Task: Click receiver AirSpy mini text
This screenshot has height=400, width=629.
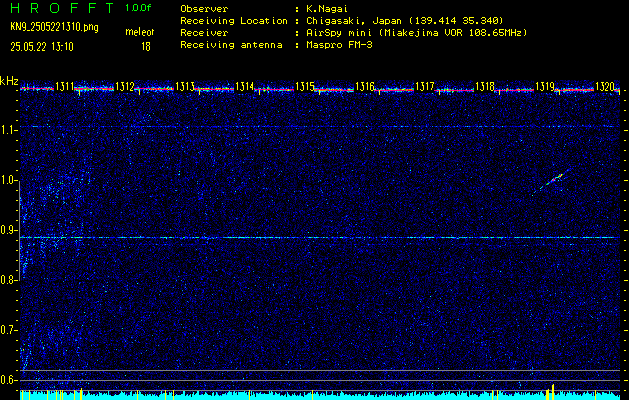Action: pos(417,33)
